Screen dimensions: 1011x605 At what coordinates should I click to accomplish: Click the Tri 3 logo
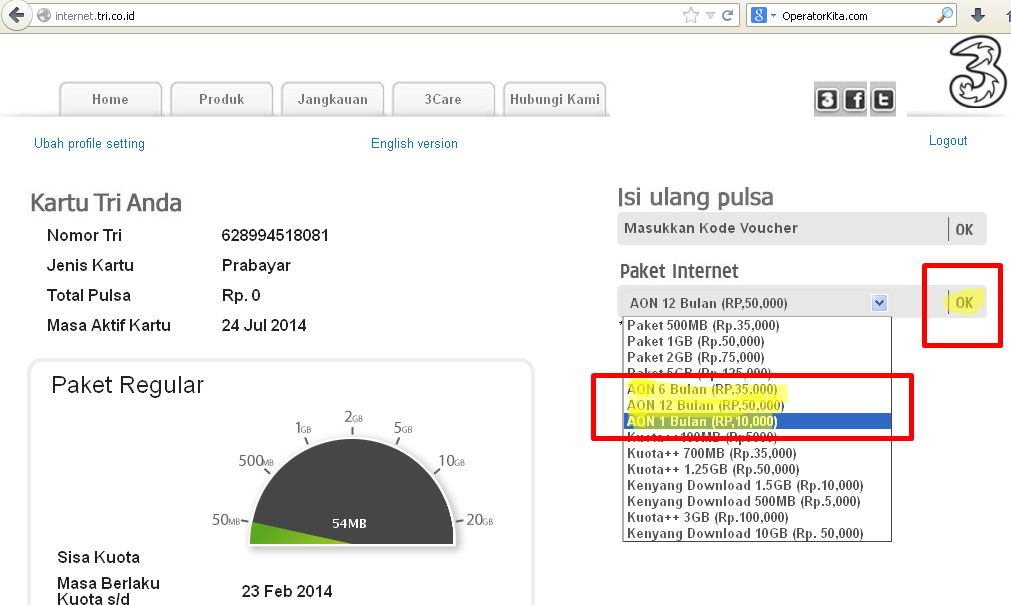(x=976, y=72)
